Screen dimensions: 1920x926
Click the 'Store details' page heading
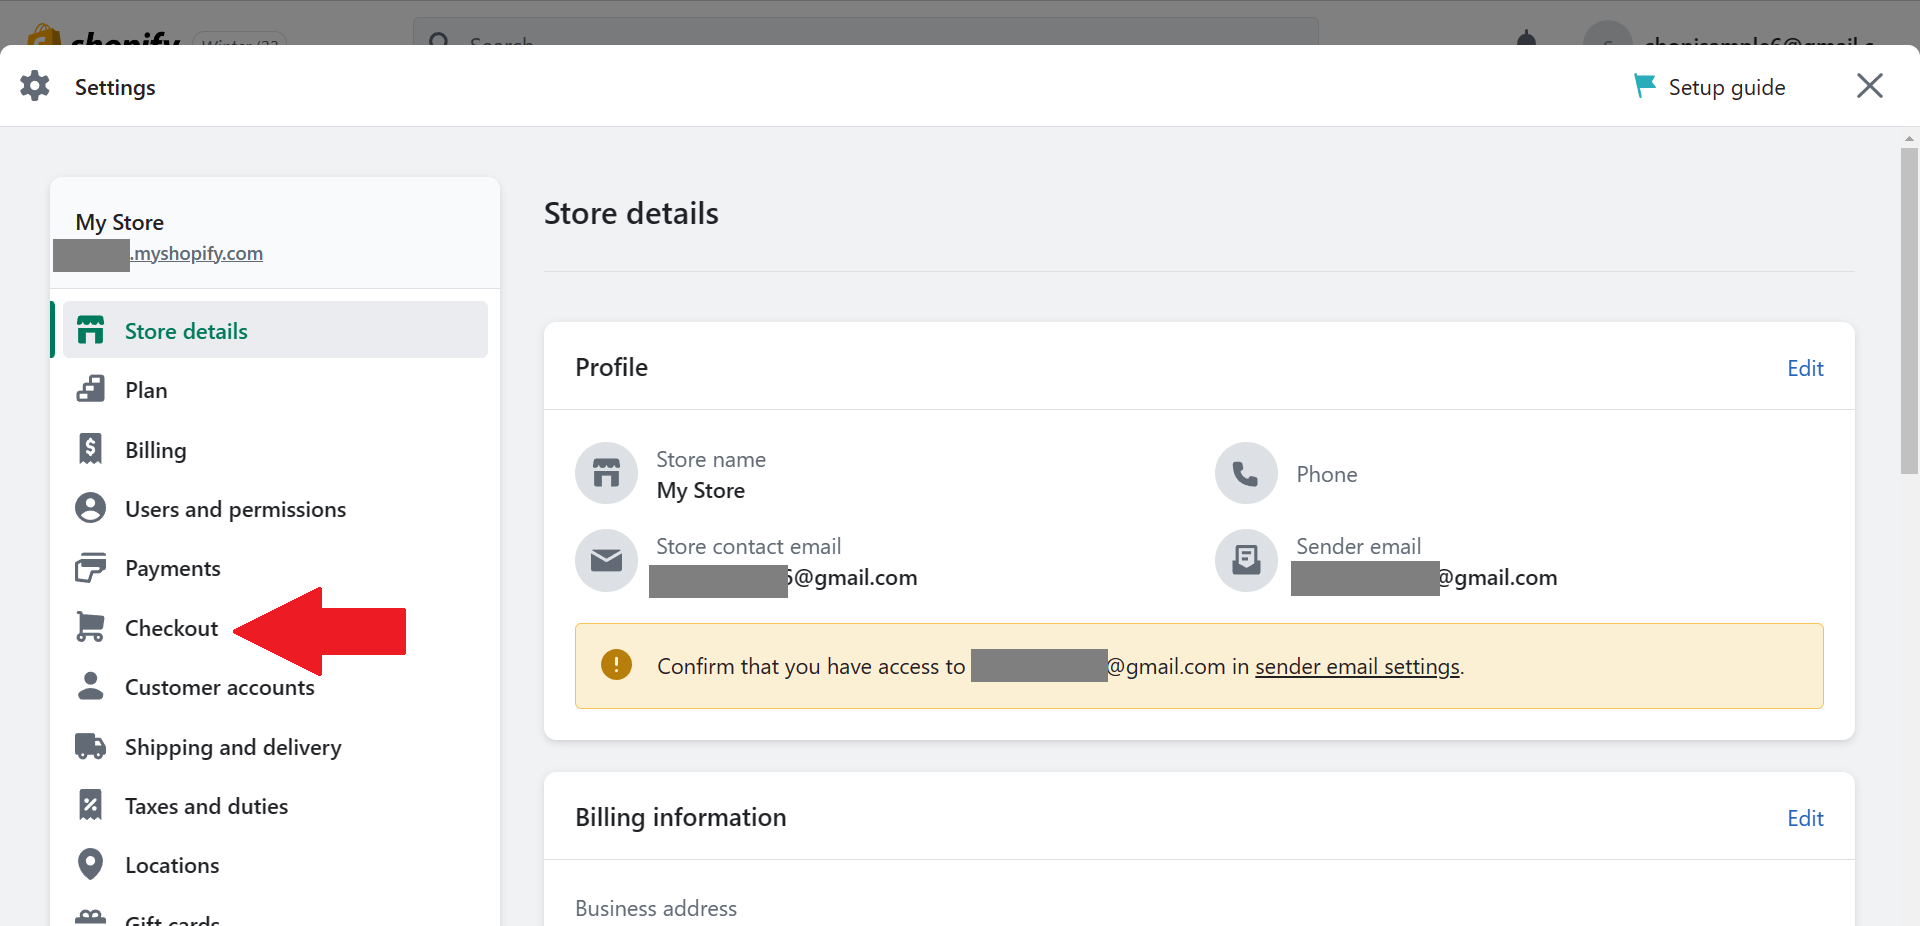631,213
